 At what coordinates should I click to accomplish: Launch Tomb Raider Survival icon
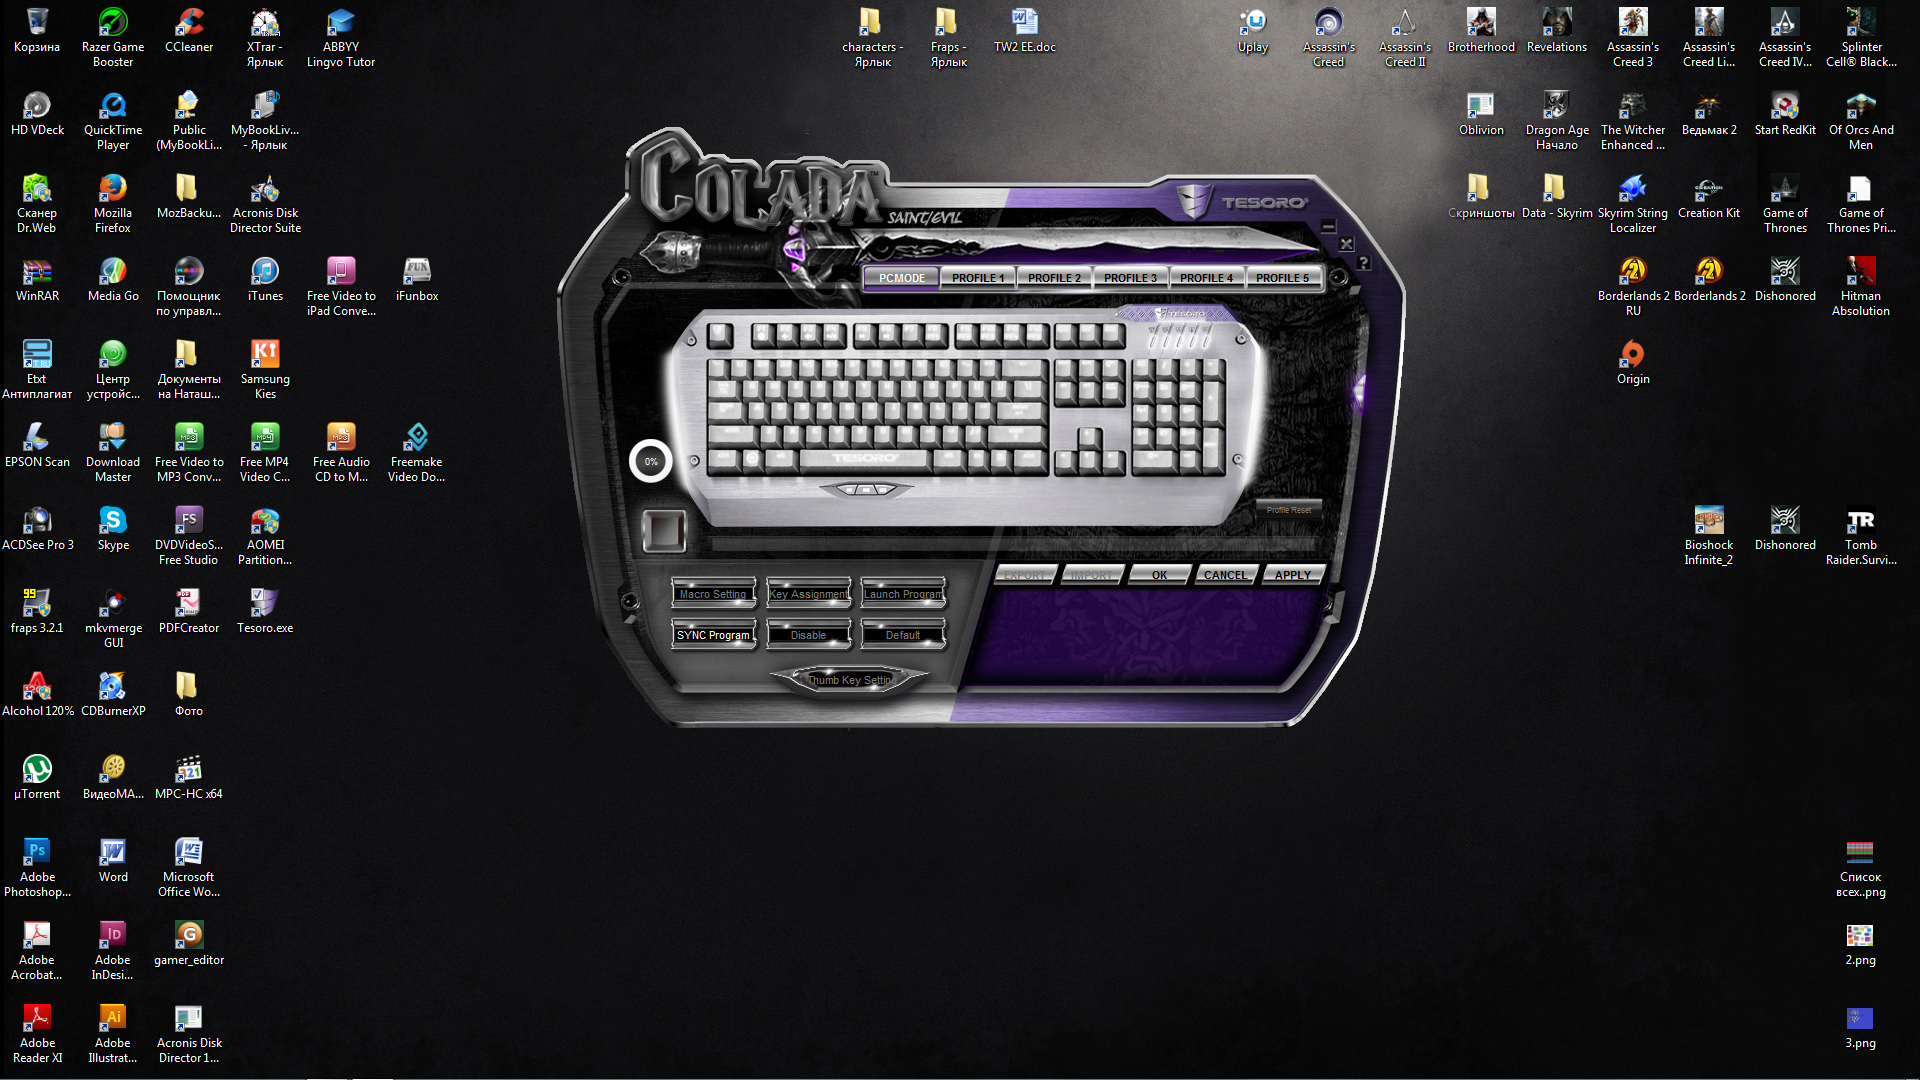[x=1861, y=536]
